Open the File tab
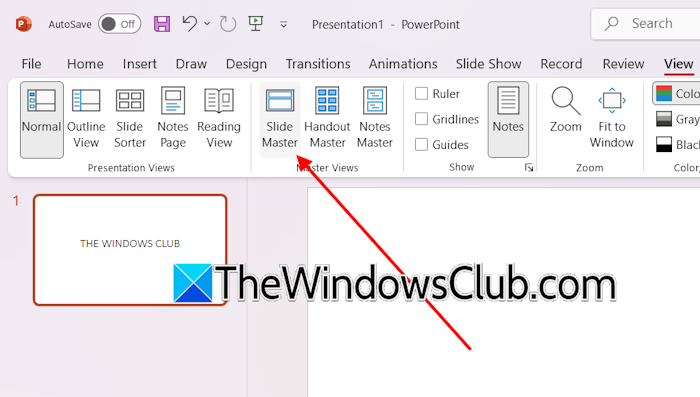The width and height of the screenshot is (700, 397). (31, 64)
